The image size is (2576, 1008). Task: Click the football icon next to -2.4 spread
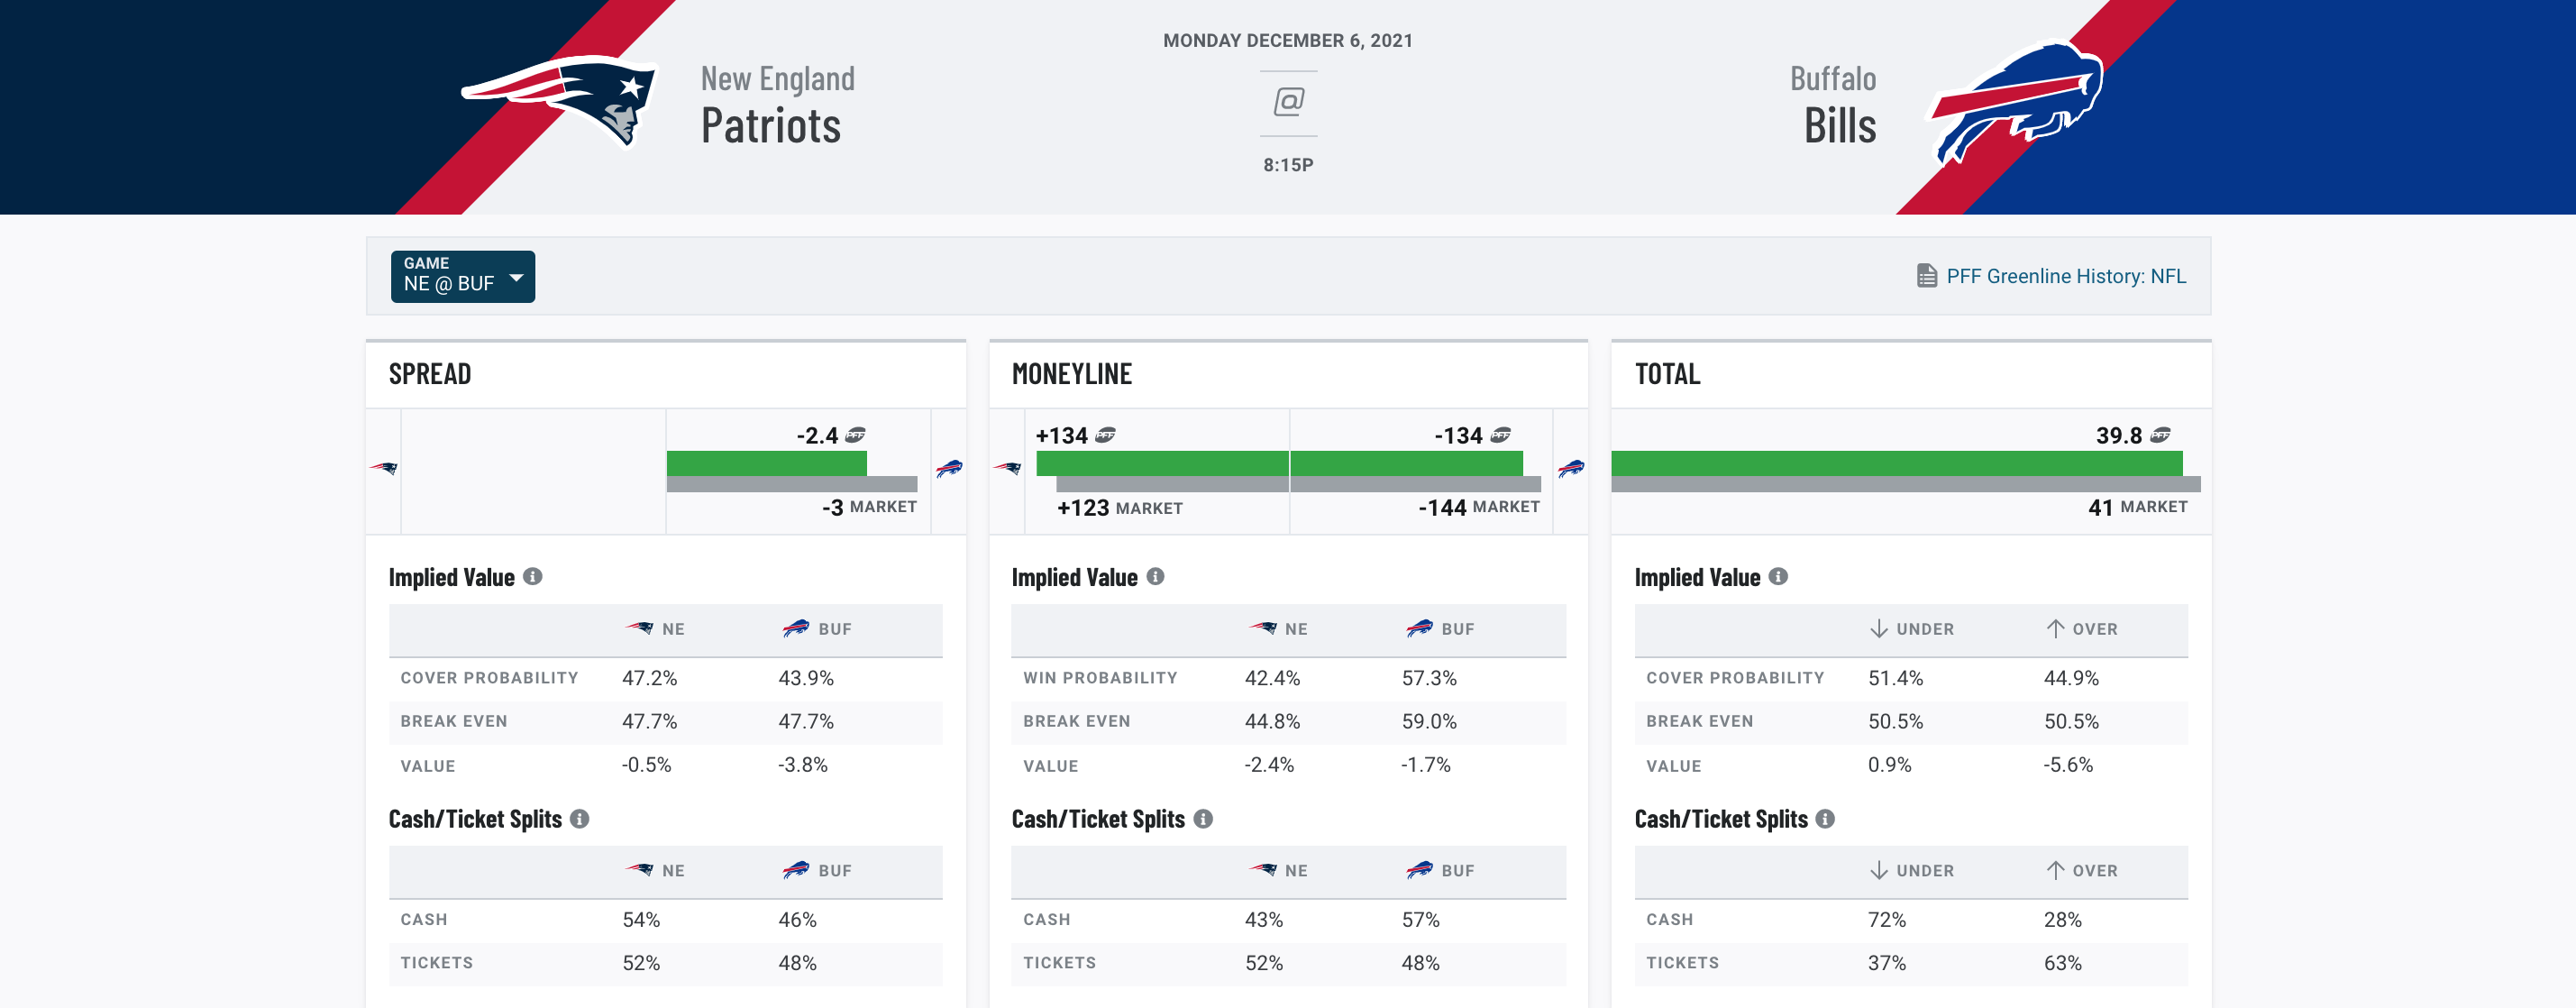tap(855, 435)
